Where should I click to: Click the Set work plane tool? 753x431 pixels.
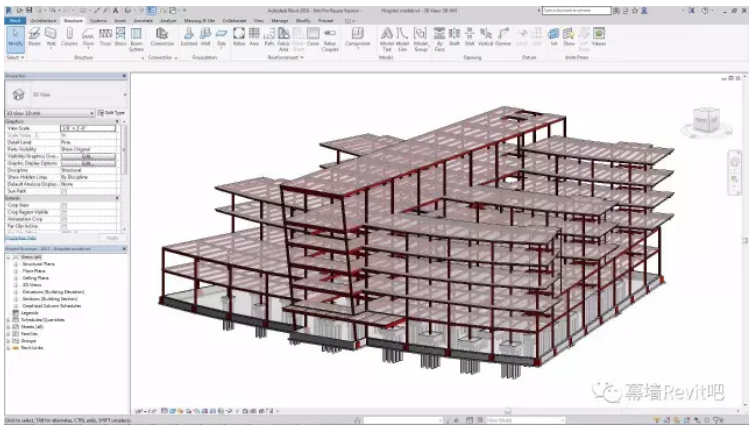click(x=554, y=37)
